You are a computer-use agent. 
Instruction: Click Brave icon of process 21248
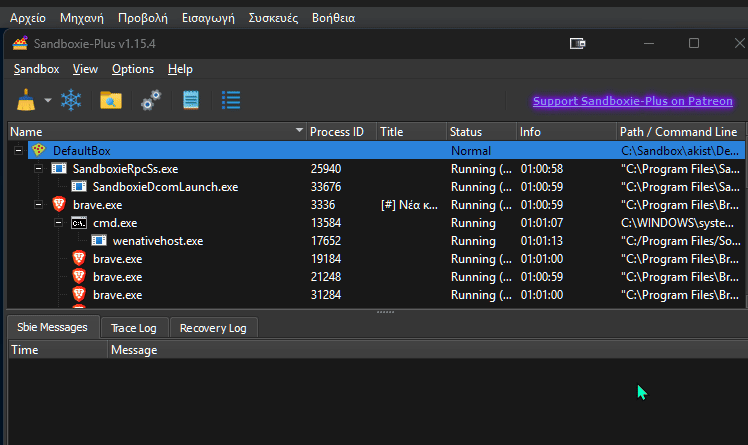(79, 277)
